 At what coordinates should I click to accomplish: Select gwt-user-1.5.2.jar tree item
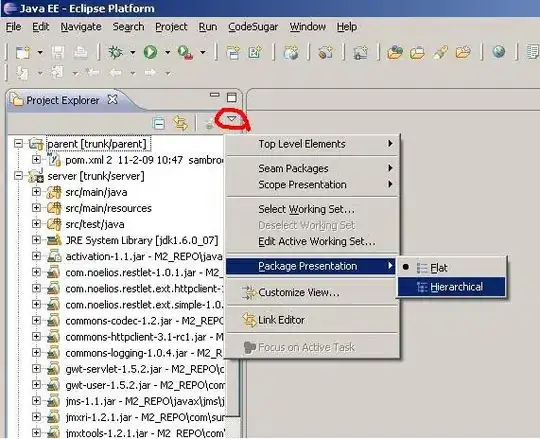point(145,385)
